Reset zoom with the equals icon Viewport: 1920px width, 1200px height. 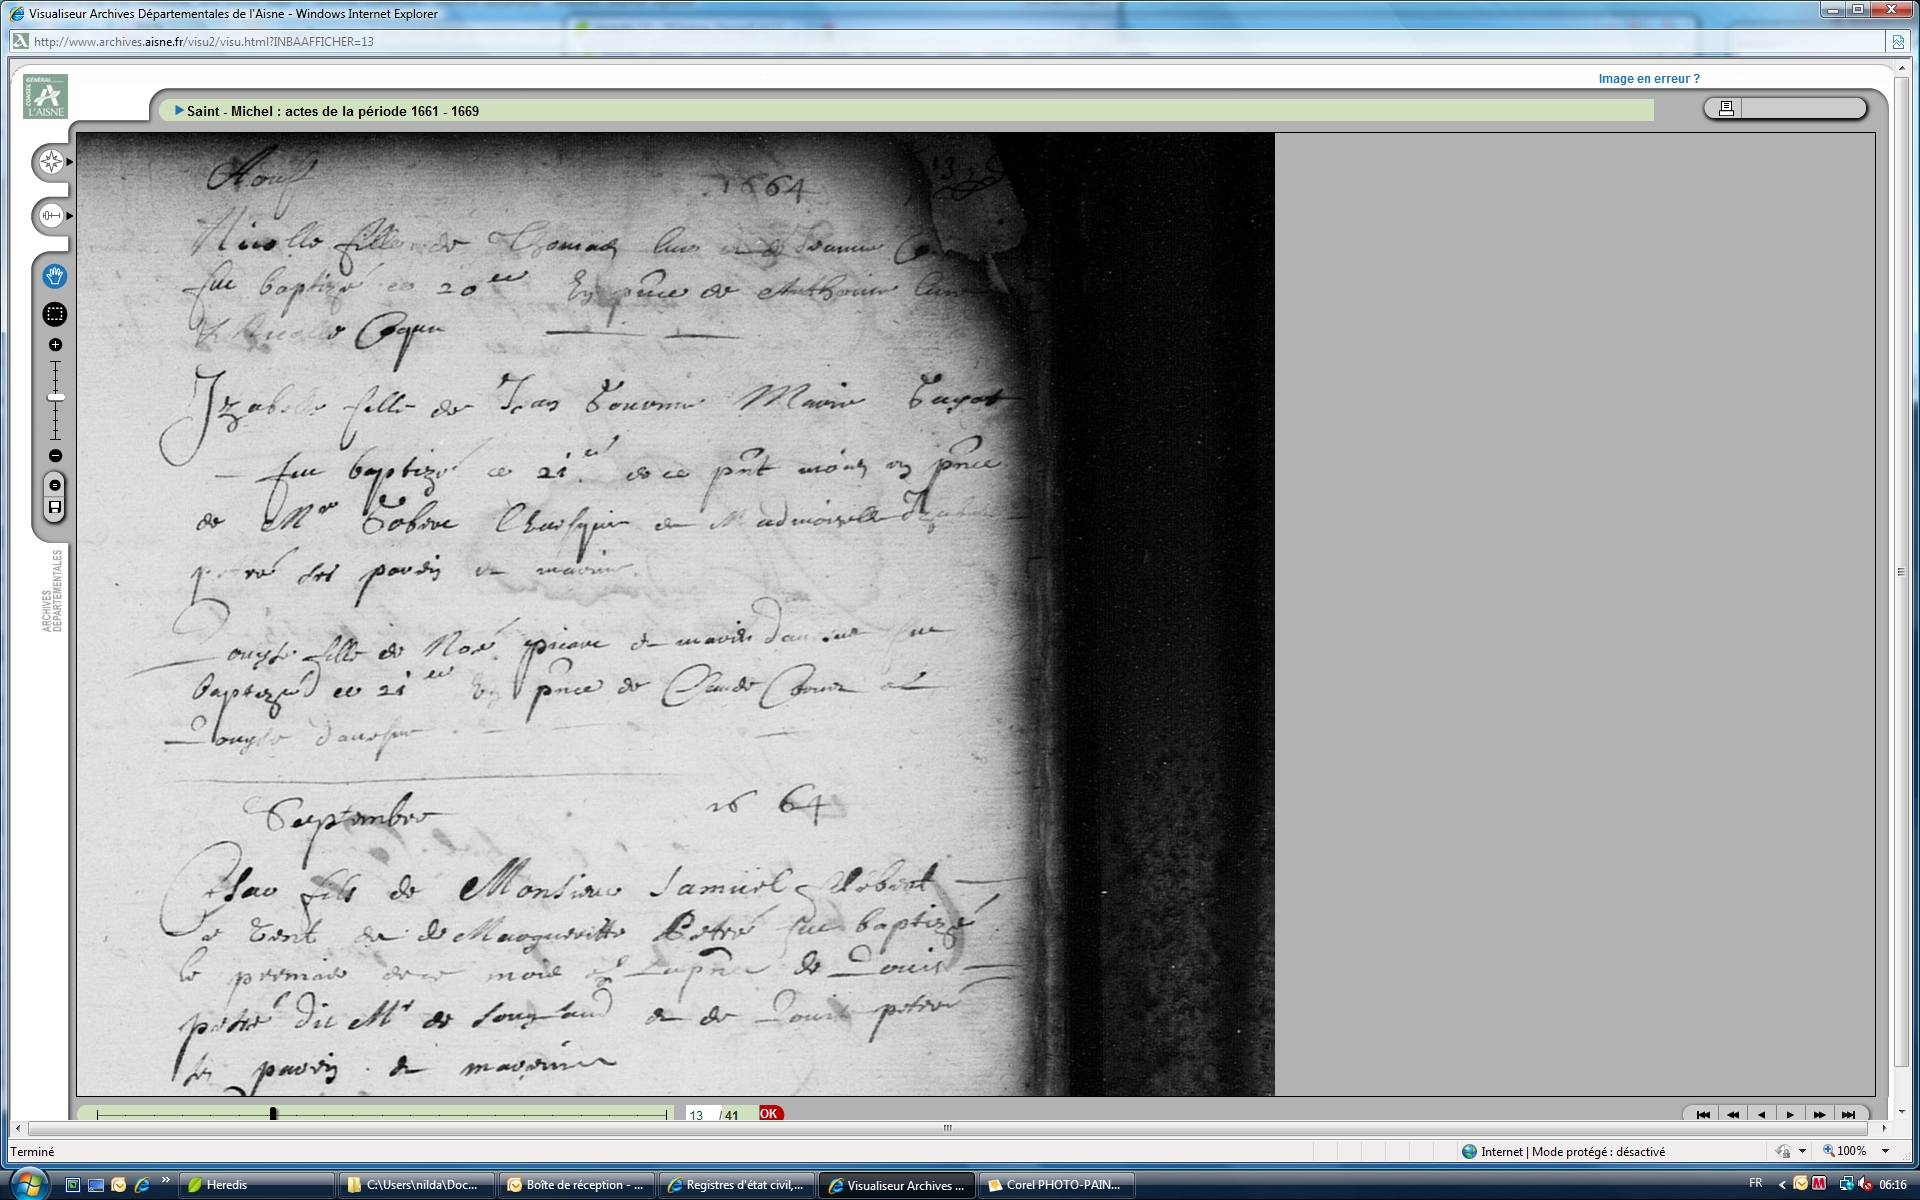point(55,485)
